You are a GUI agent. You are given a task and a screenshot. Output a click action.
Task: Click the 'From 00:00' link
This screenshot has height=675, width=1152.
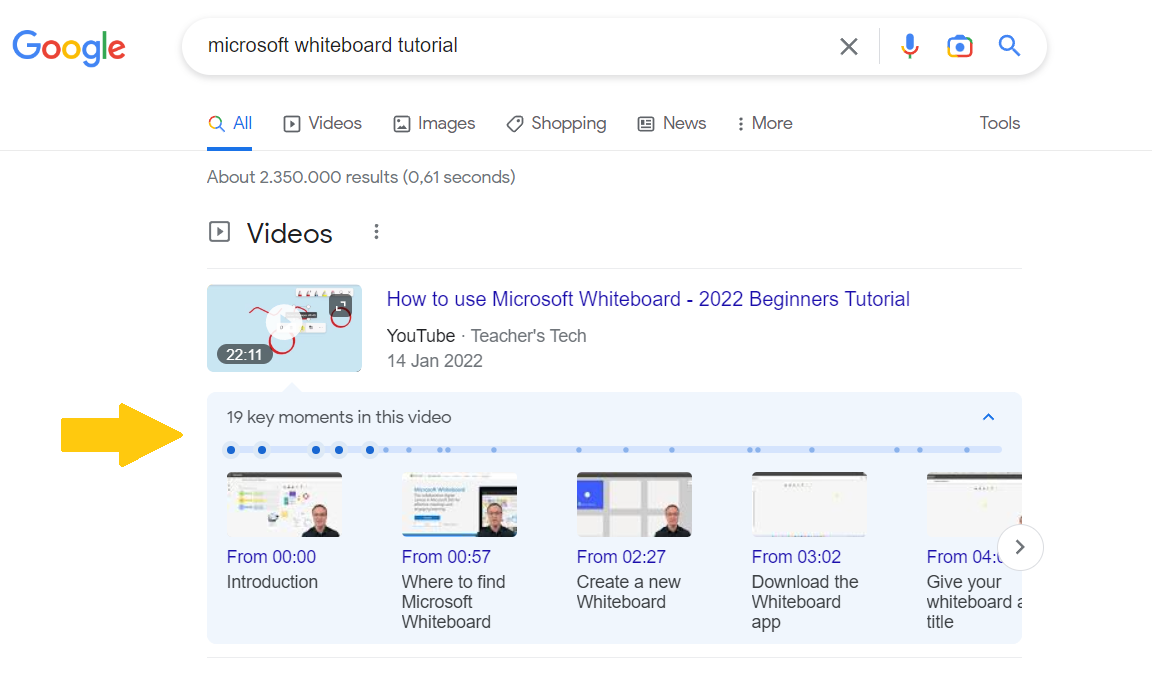(271, 557)
